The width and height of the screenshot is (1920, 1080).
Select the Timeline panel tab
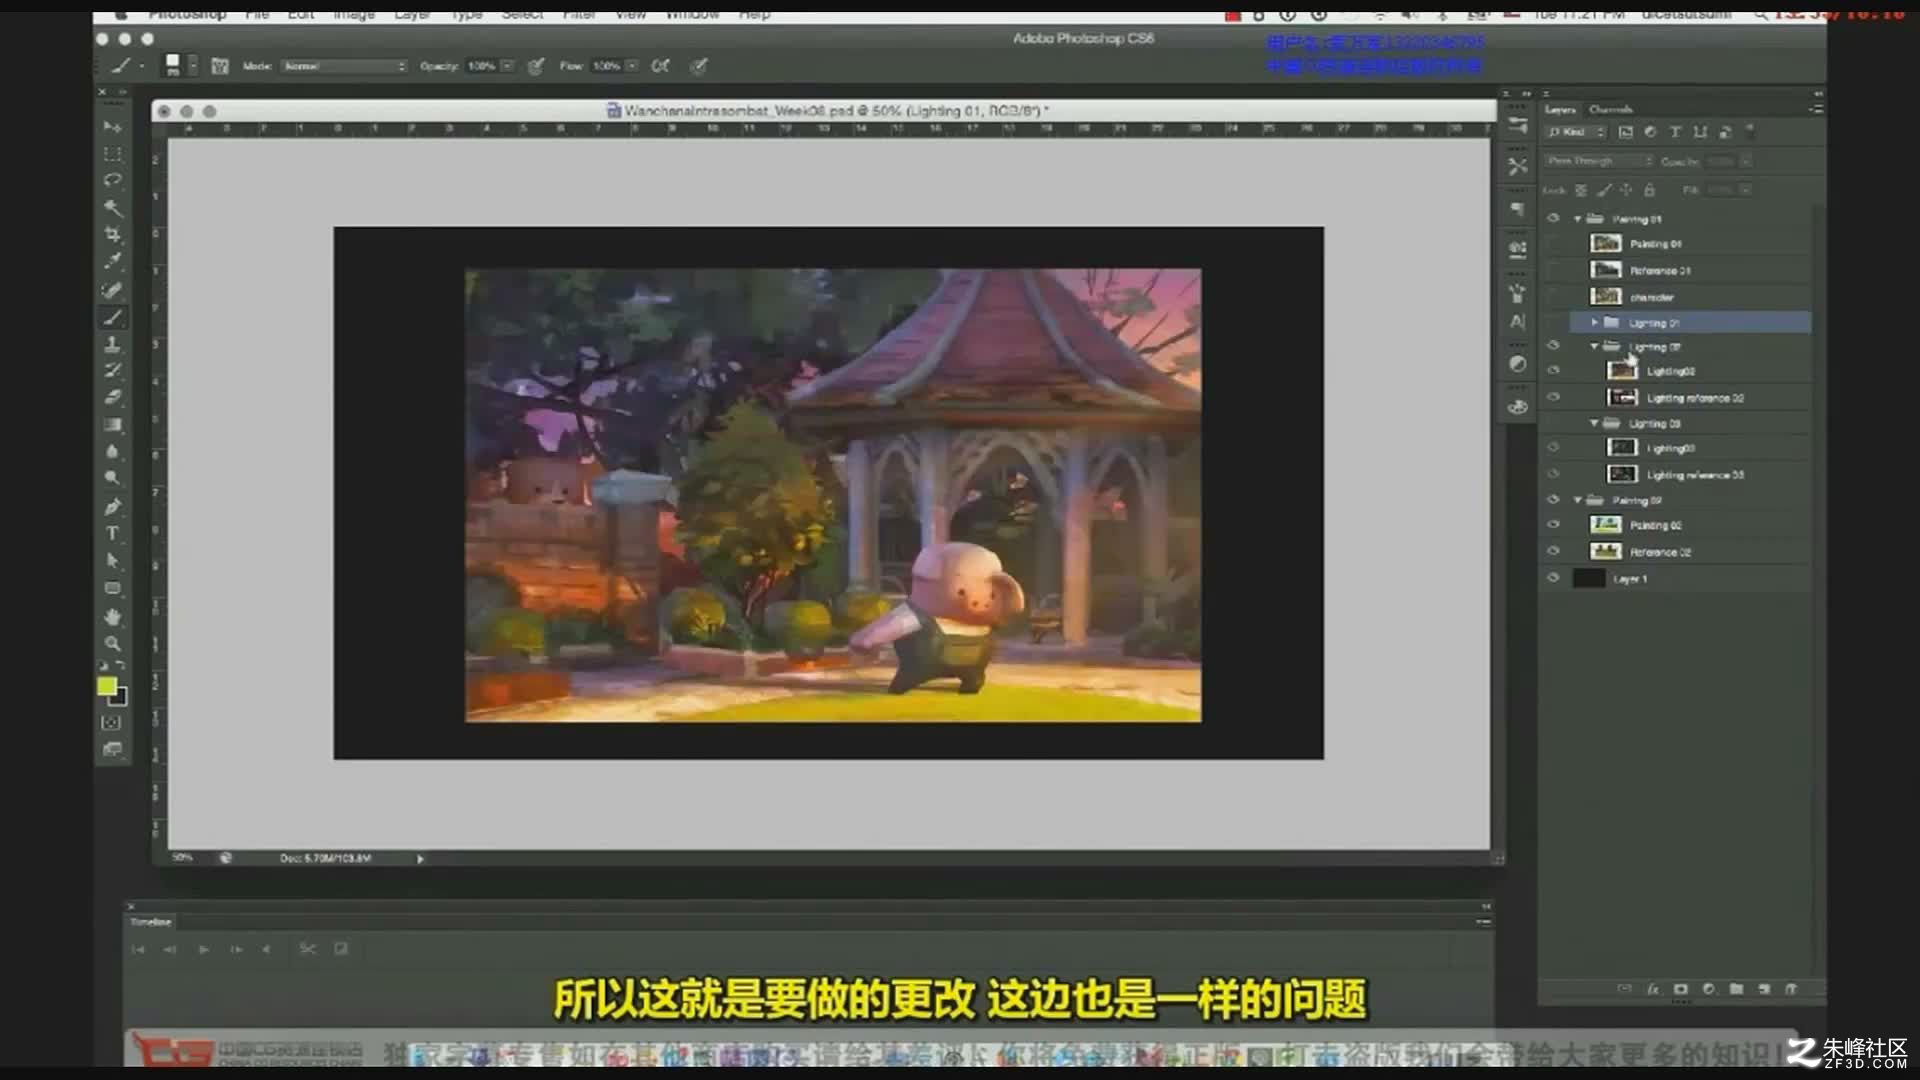[x=151, y=922]
